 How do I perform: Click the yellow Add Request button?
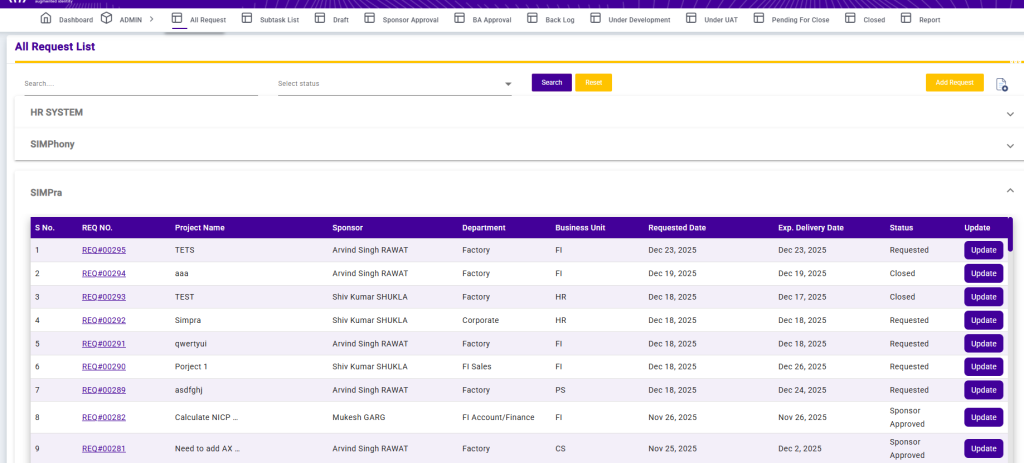tap(954, 83)
